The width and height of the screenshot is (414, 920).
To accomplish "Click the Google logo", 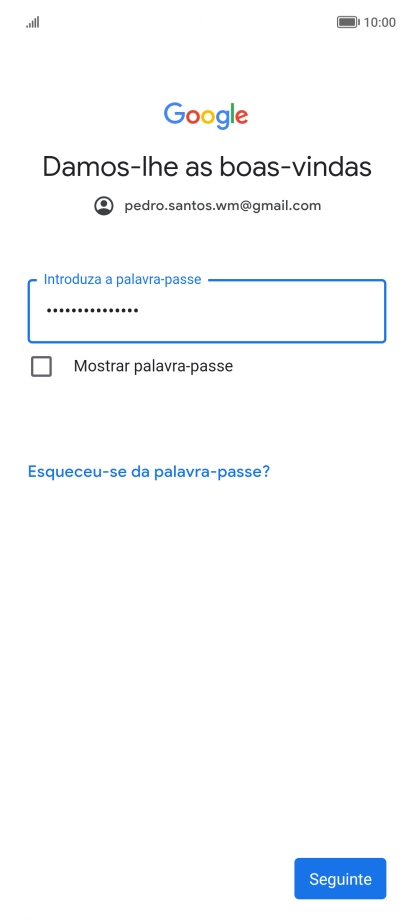I will [x=206, y=116].
